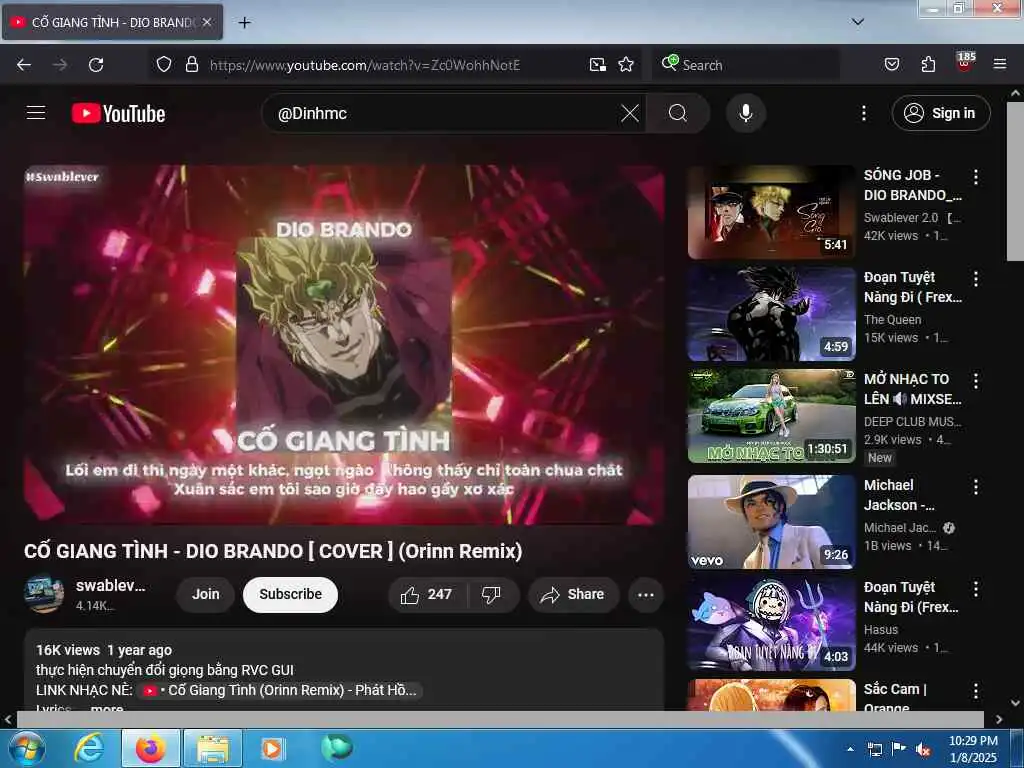
Task: Switch to Firefox in the taskbar
Action: coord(150,748)
